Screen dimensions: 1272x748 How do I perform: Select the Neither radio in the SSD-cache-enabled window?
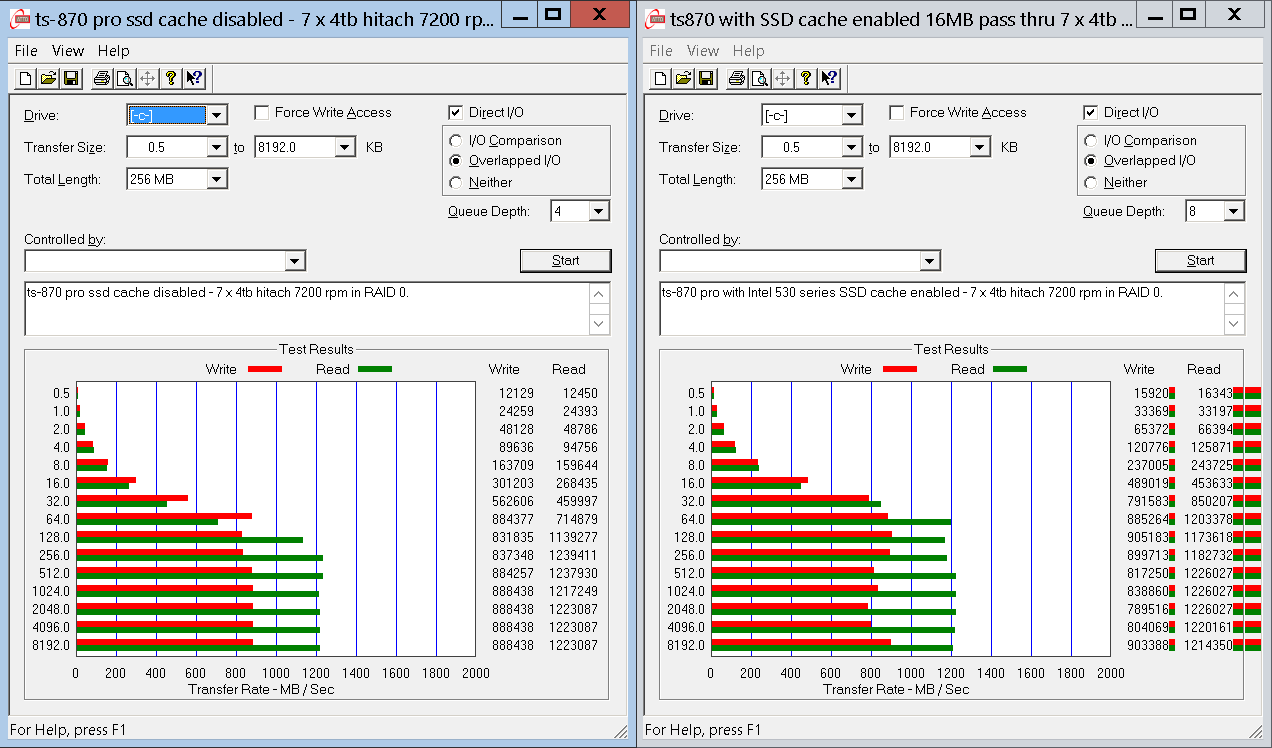click(1091, 183)
